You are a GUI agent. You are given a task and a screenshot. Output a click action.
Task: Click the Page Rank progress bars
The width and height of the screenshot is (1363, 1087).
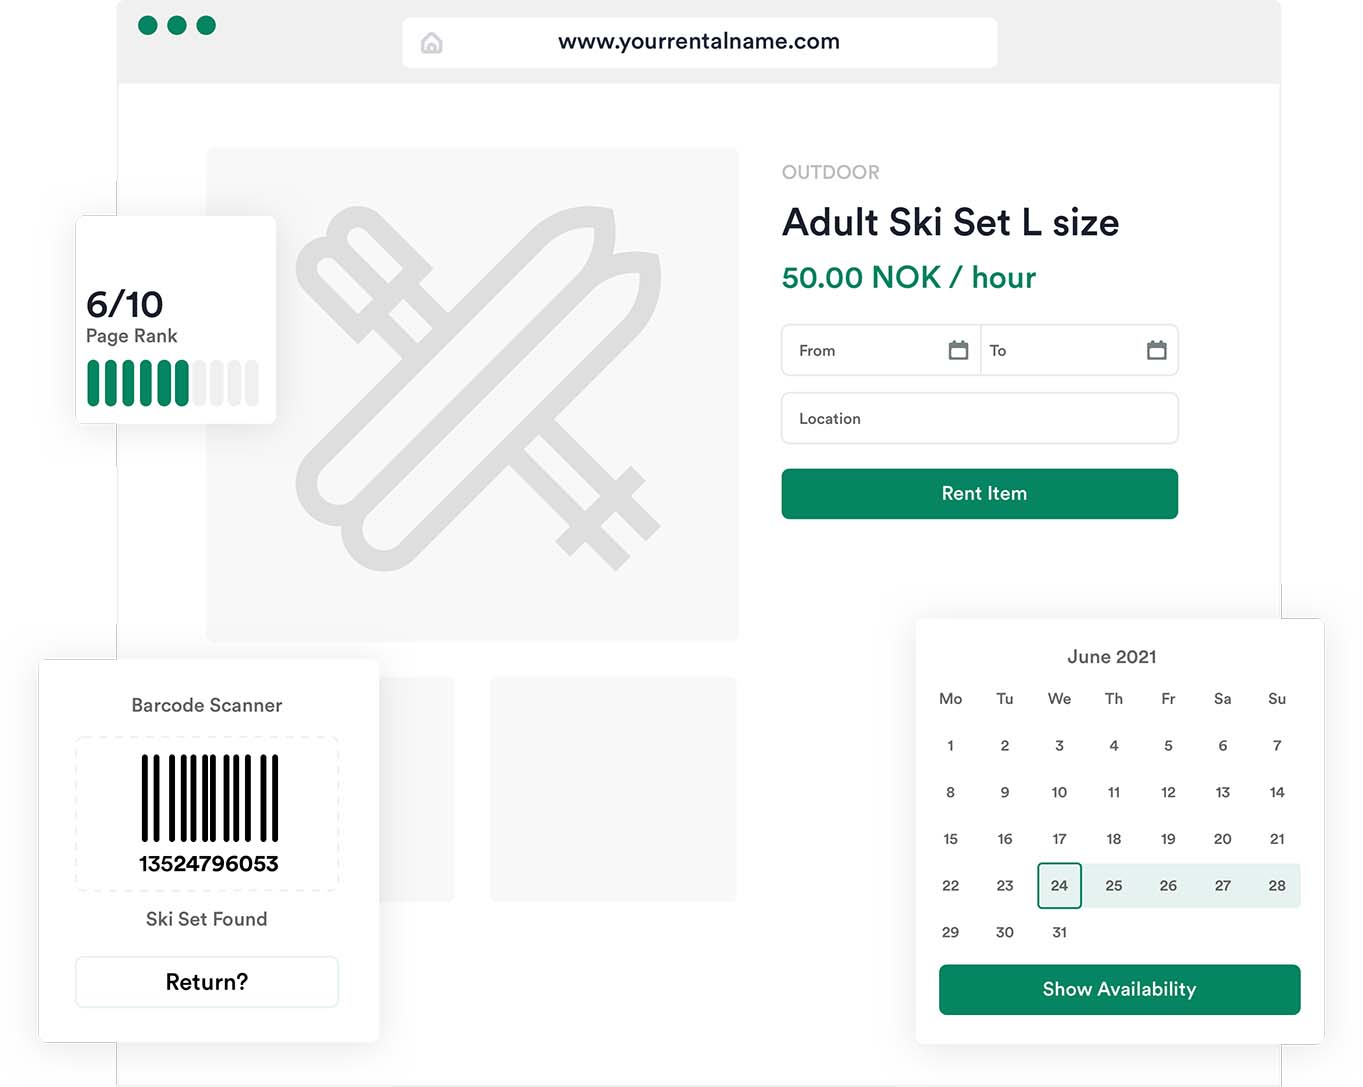[x=173, y=383]
